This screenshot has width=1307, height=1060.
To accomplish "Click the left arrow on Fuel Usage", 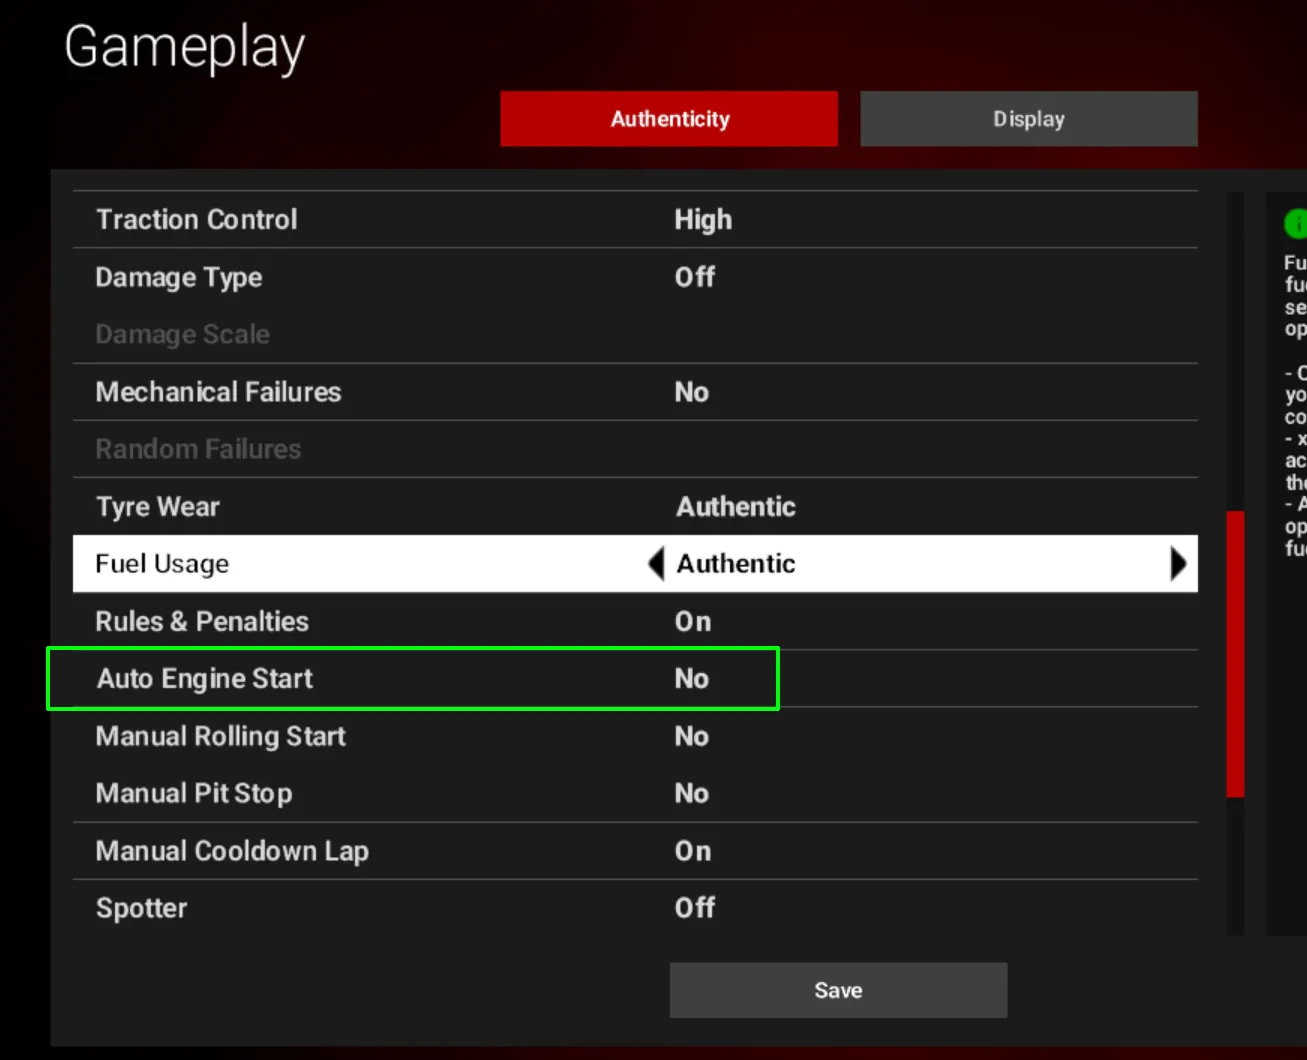I will pyautogui.click(x=656, y=564).
